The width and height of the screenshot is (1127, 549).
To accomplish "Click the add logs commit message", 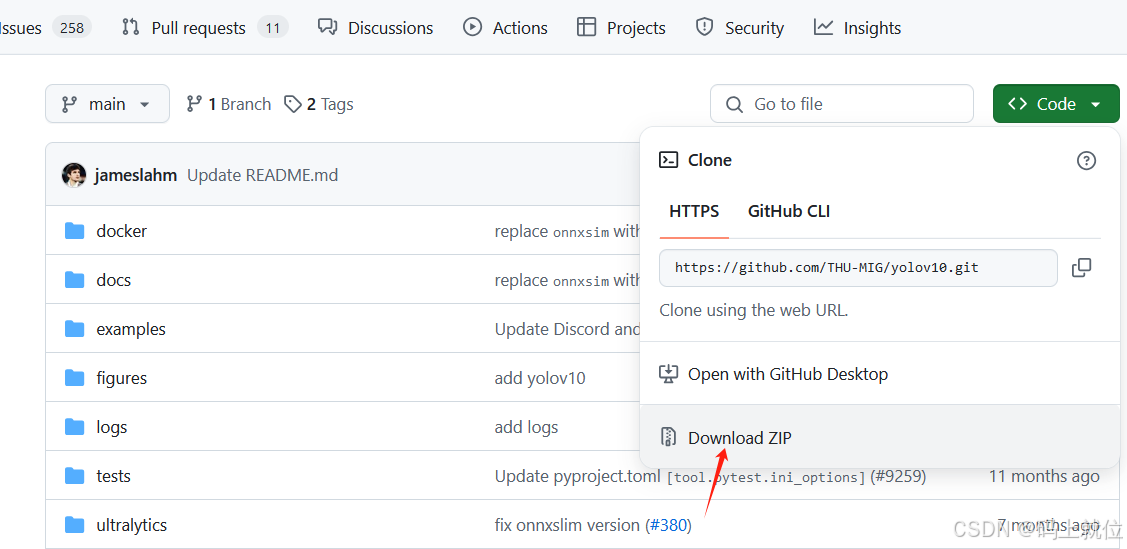I will (x=526, y=427).
